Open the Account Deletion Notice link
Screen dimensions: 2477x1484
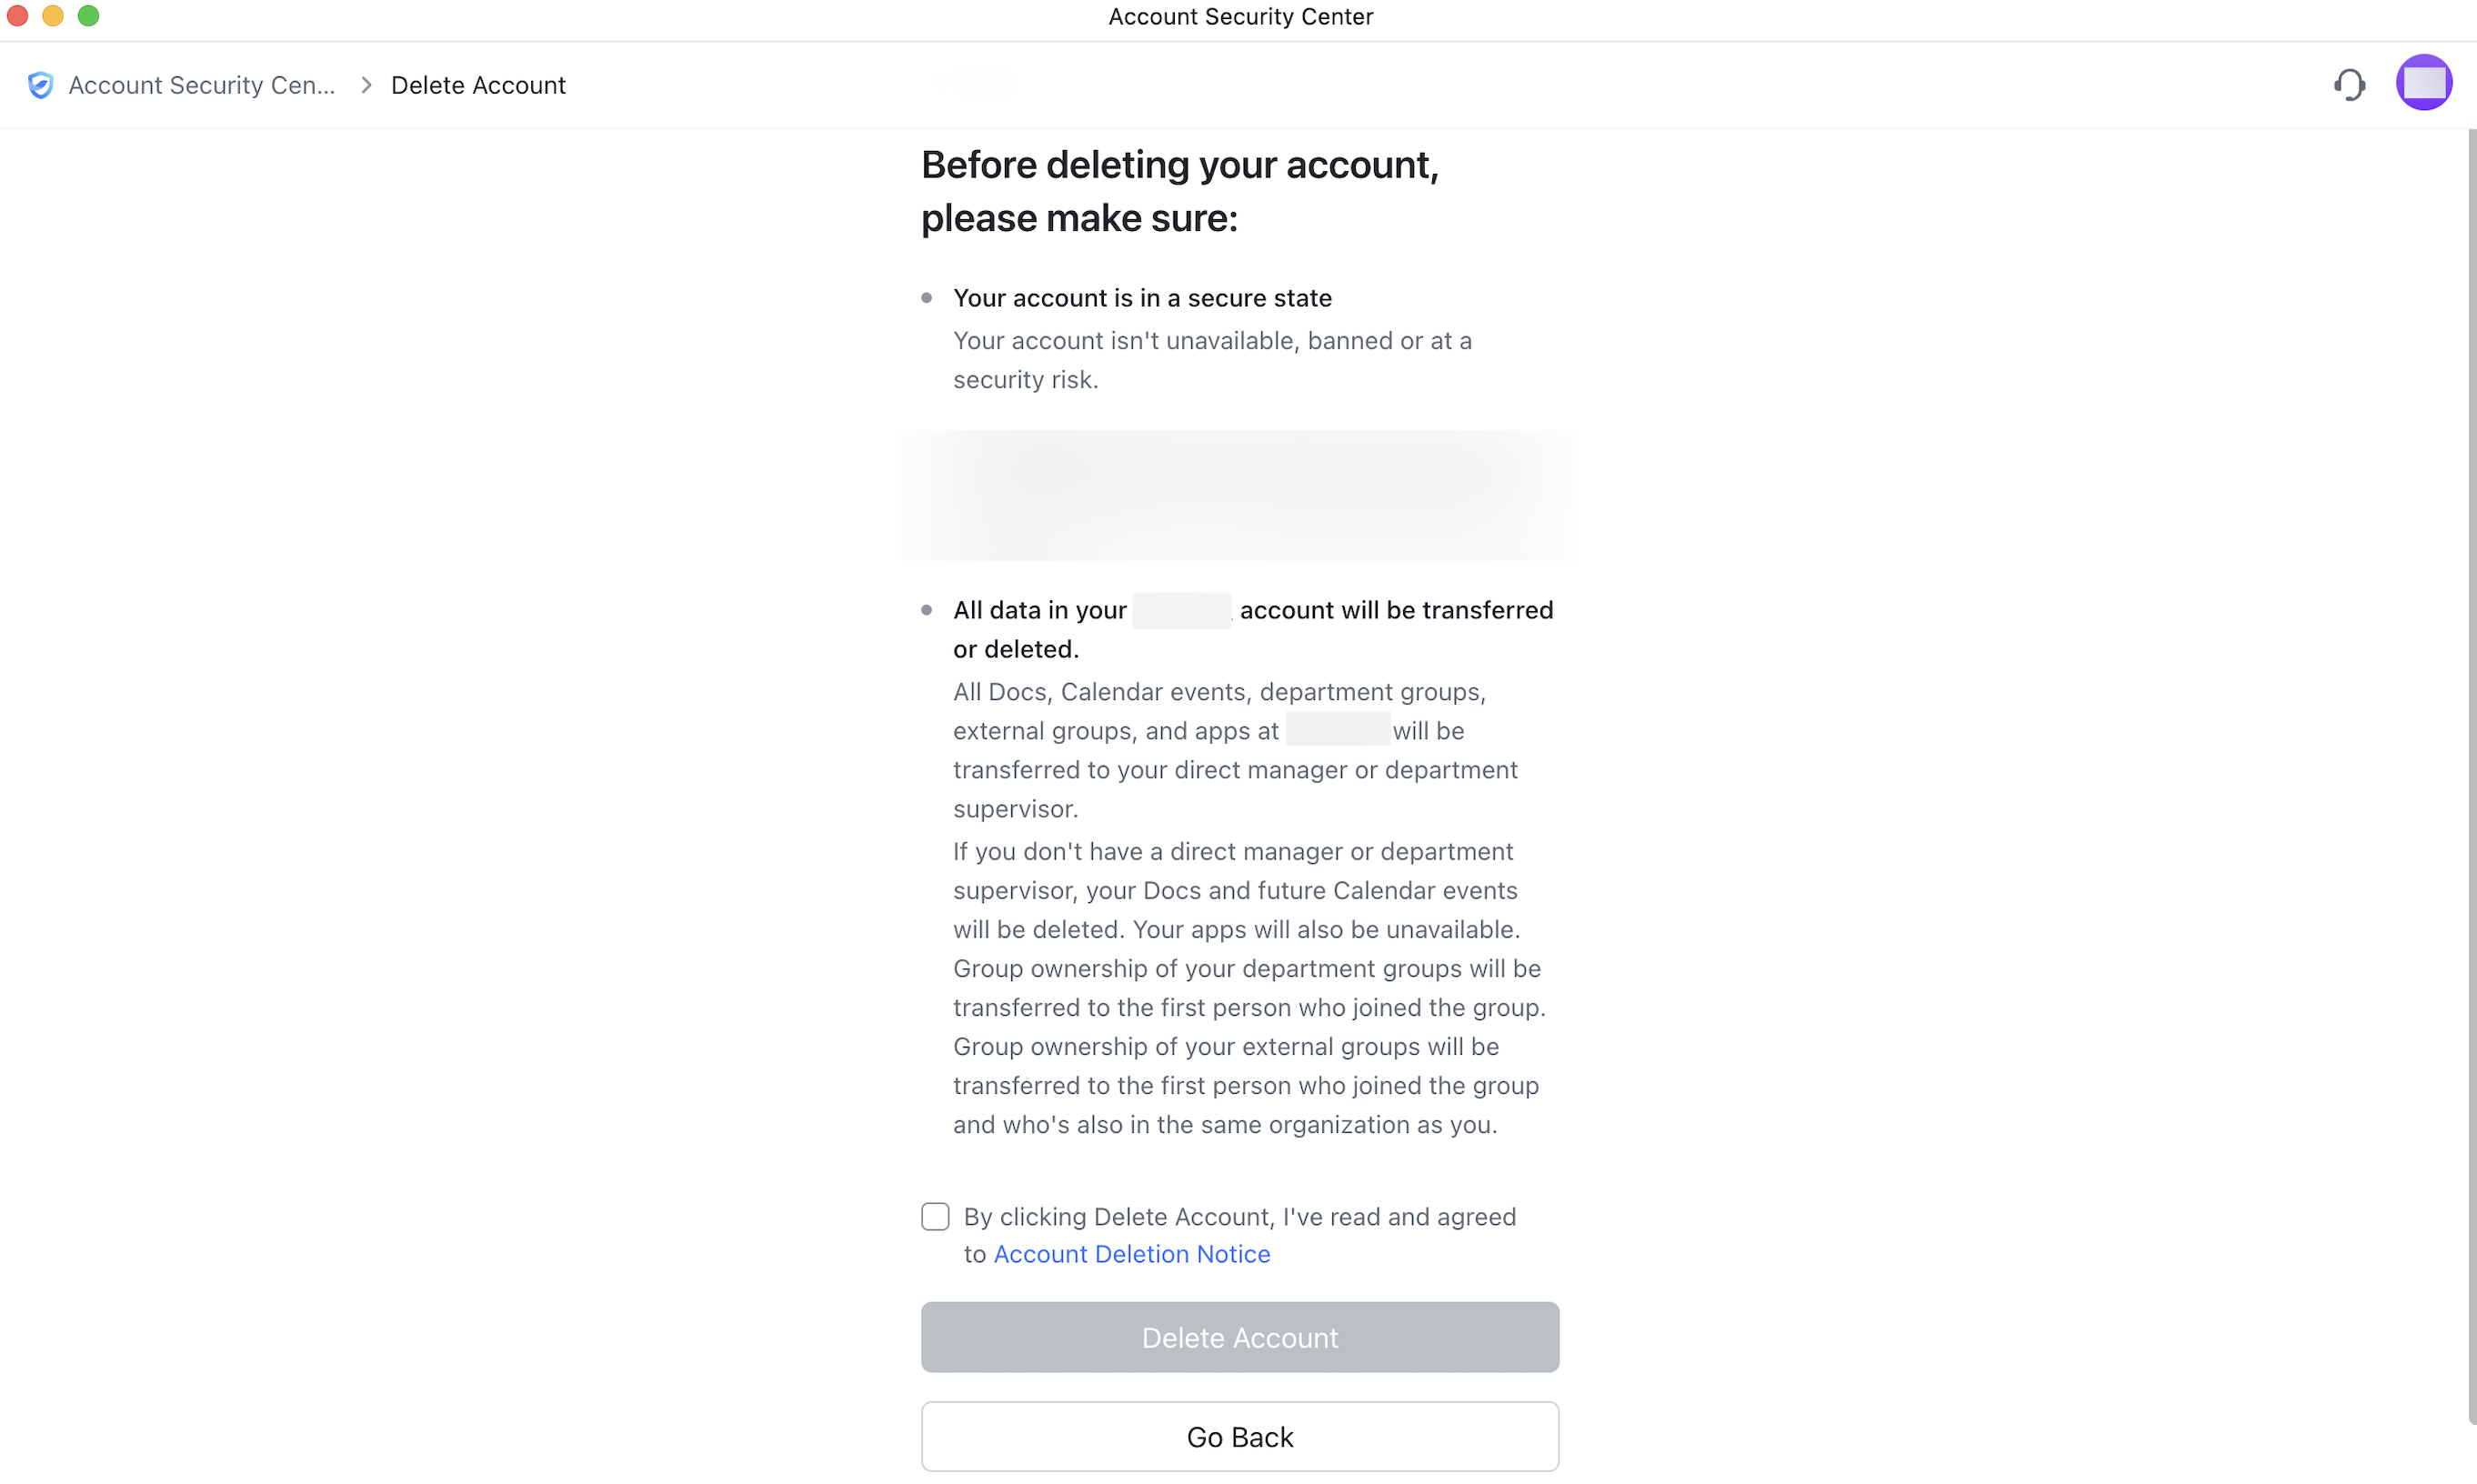(1131, 1254)
